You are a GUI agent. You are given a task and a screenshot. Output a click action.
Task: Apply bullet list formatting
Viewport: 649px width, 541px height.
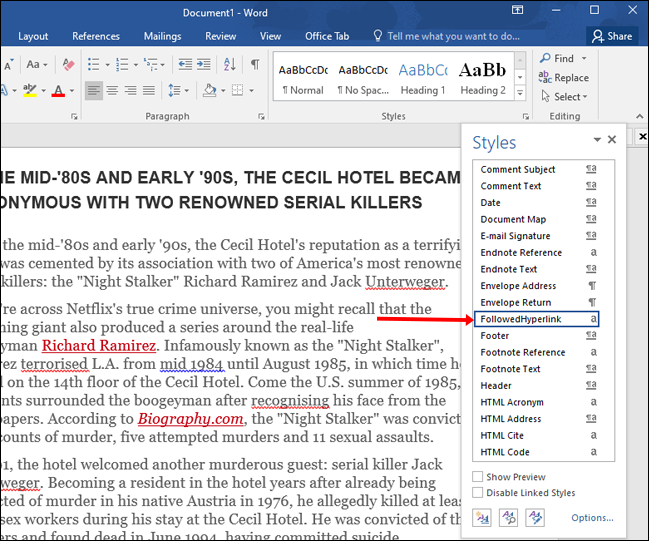[x=94, y=65]
